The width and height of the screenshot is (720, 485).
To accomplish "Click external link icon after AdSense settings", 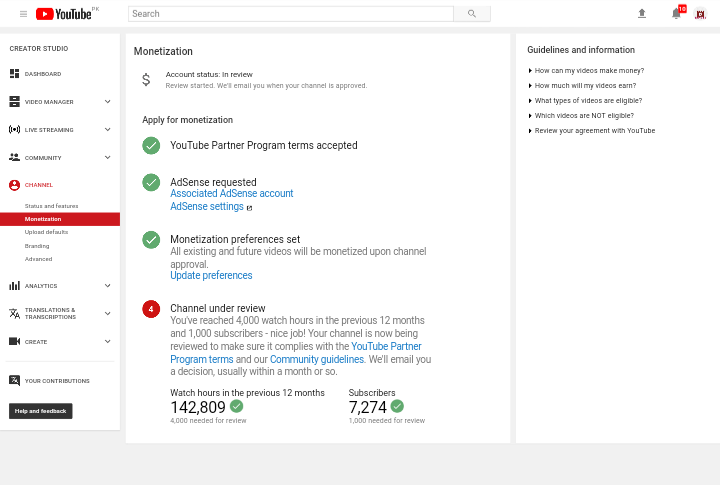I will pyautogui.click(x=249, y=208).
